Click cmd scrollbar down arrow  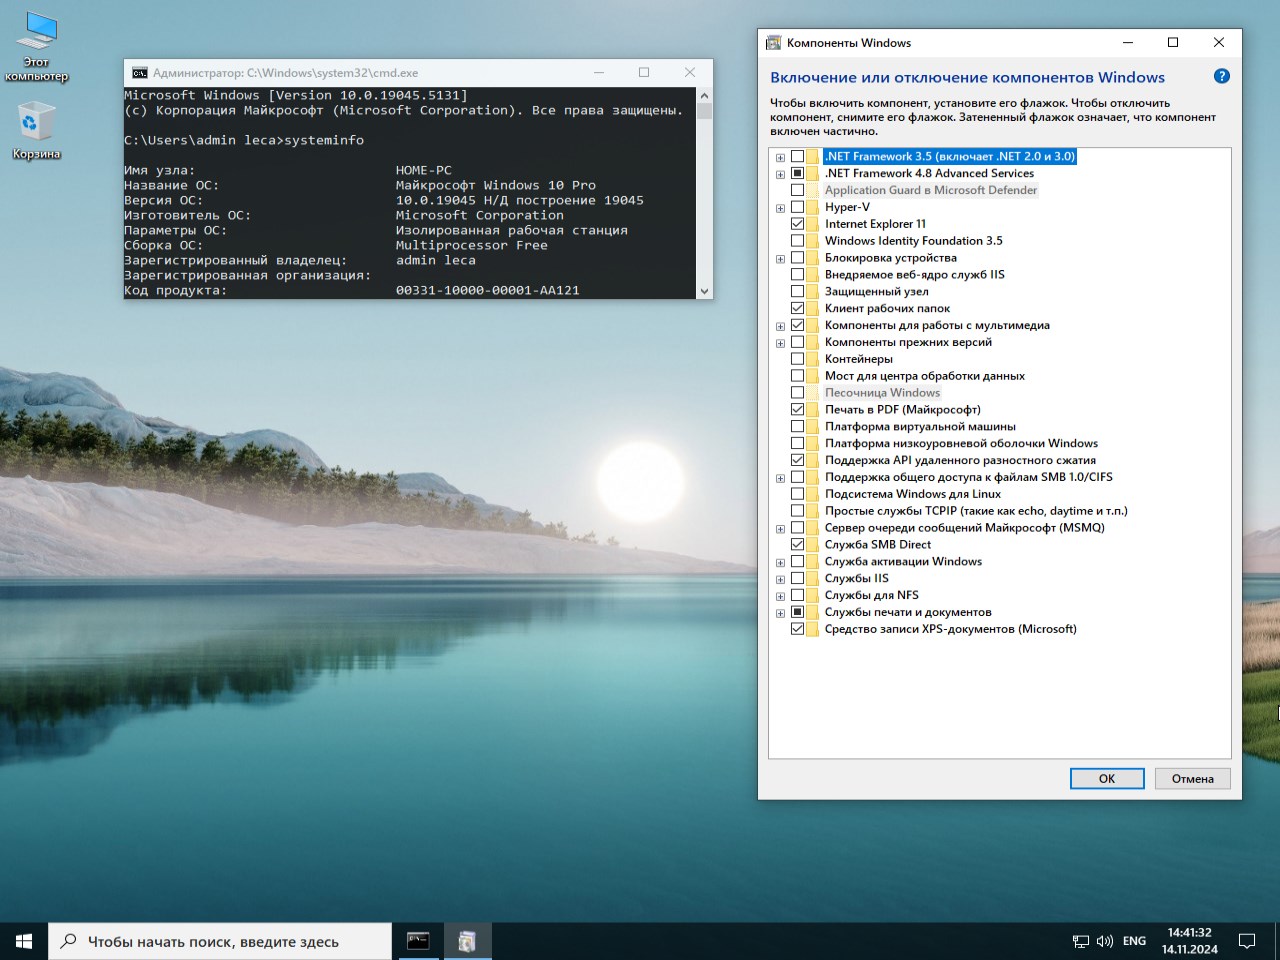704,291
